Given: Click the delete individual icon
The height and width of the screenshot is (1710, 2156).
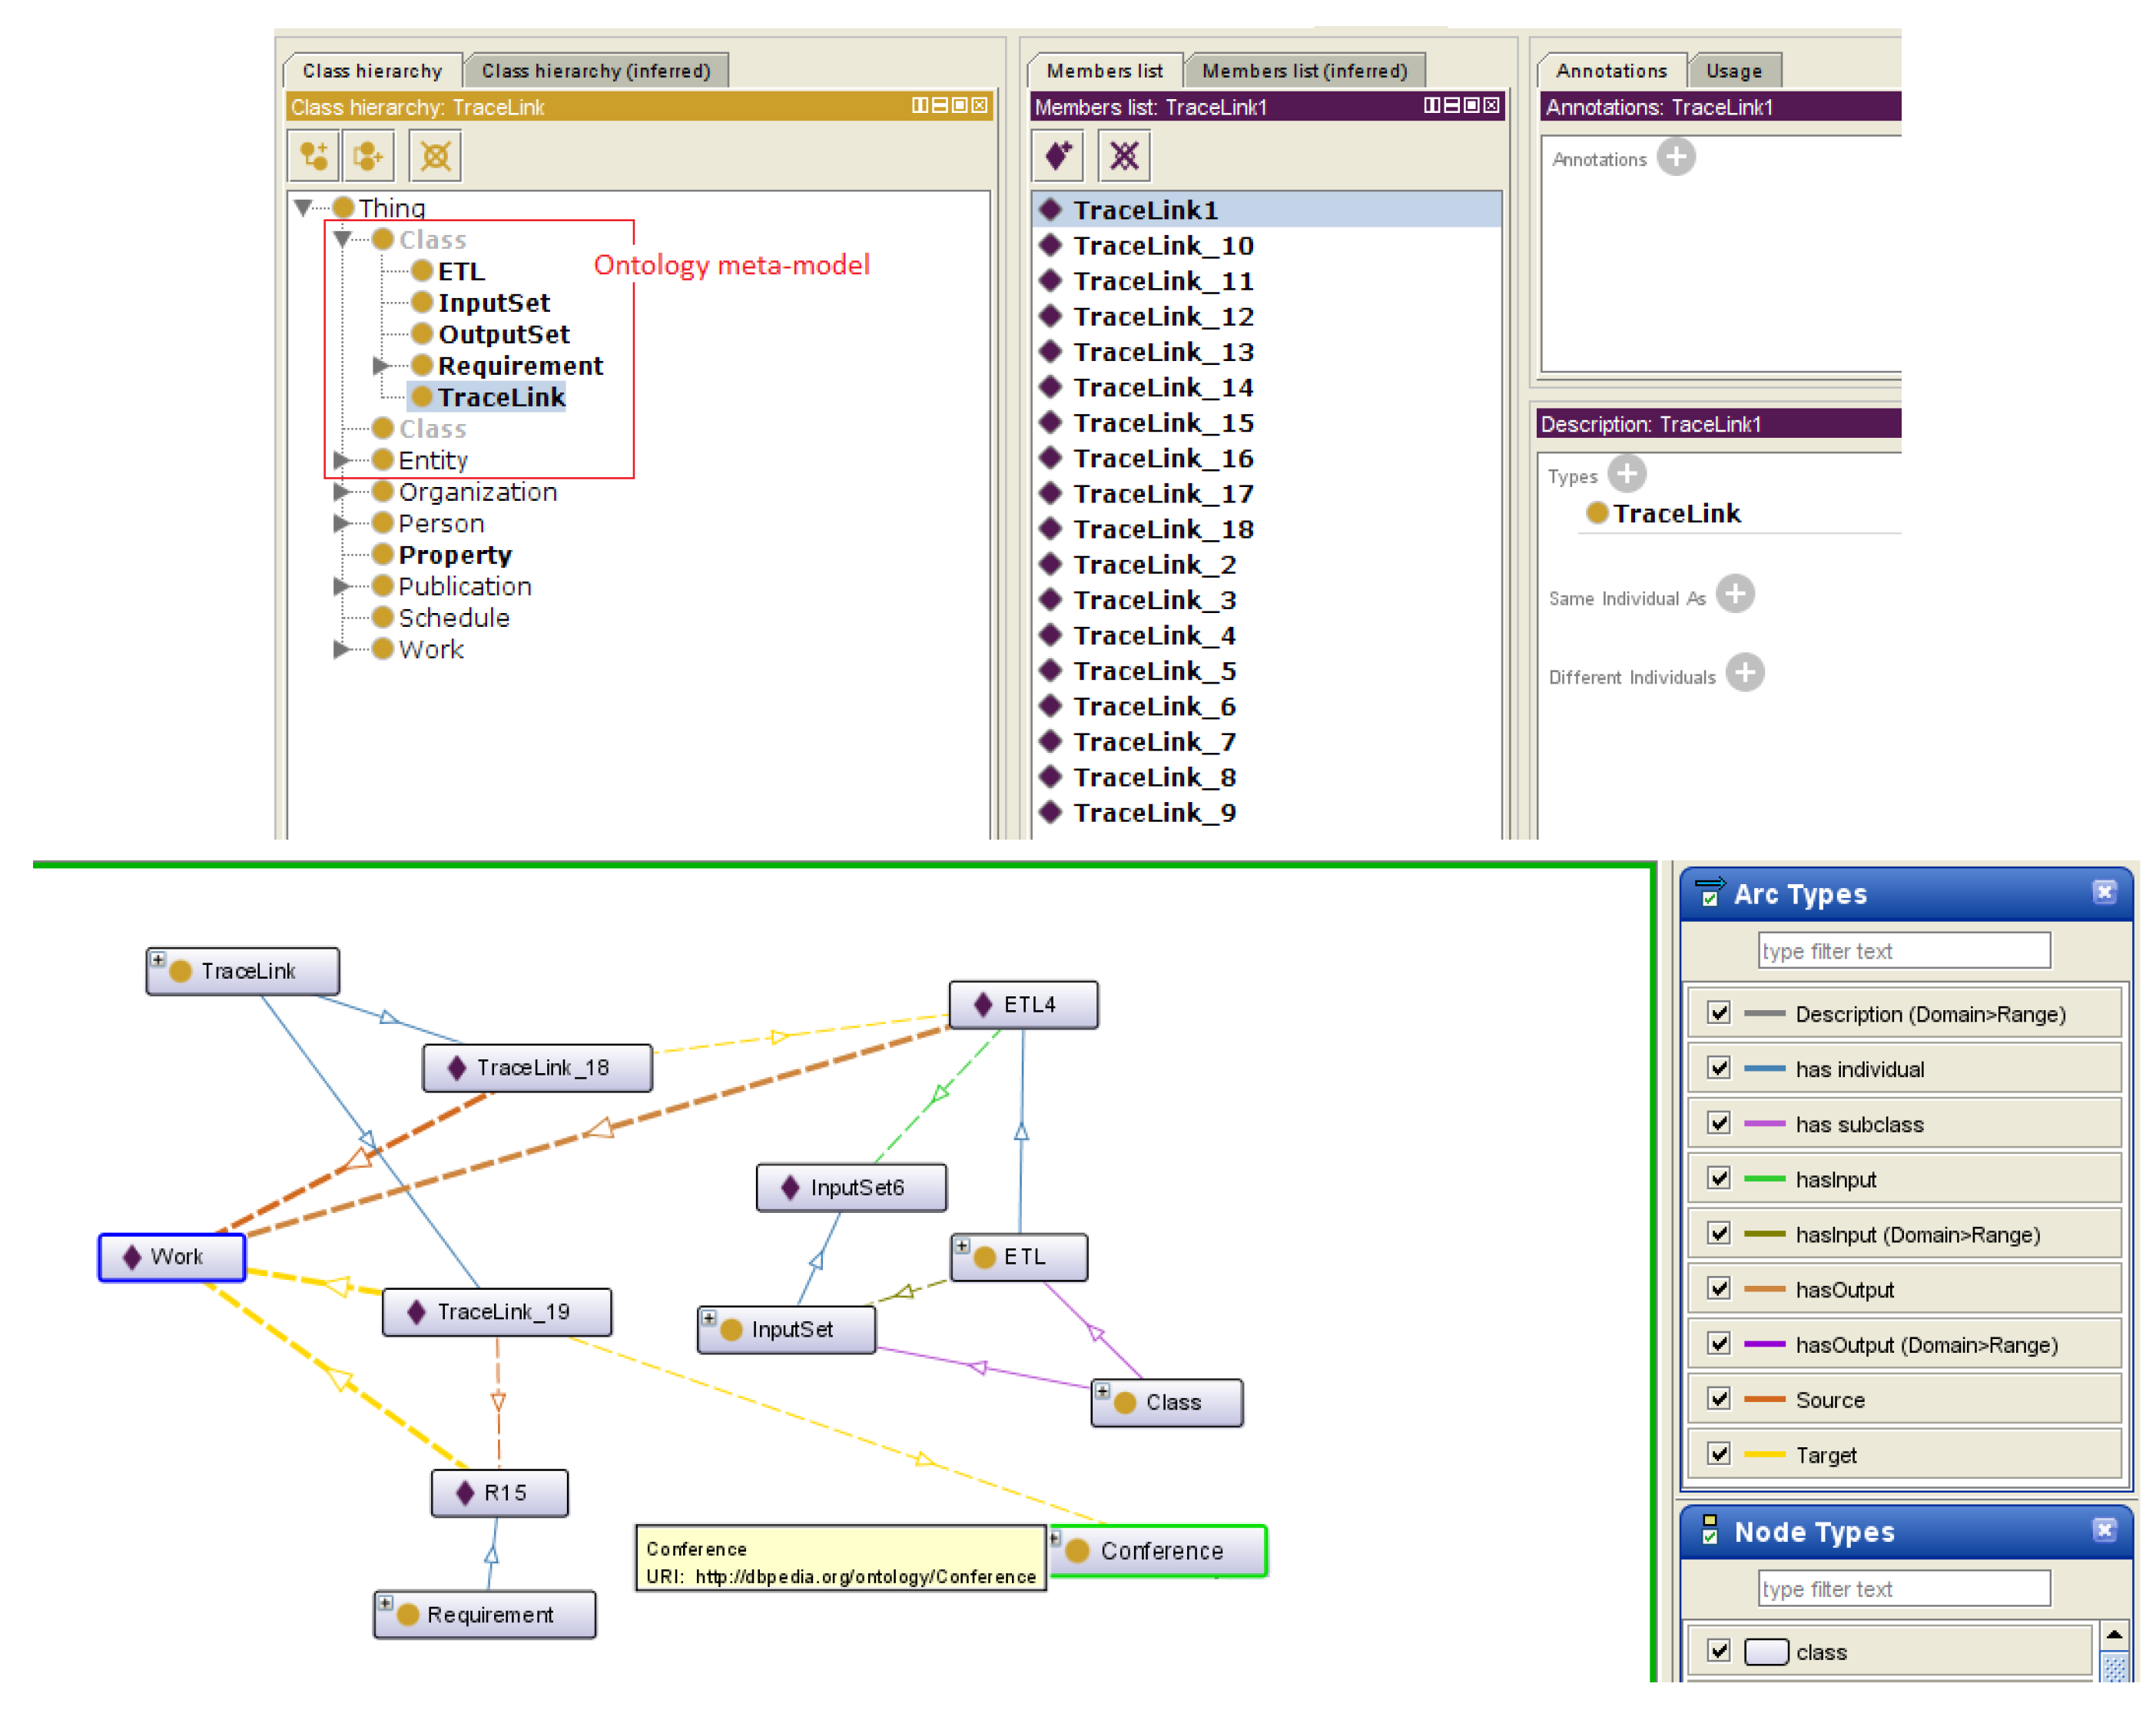Looking at the screenshot, I should [1123, 156].
